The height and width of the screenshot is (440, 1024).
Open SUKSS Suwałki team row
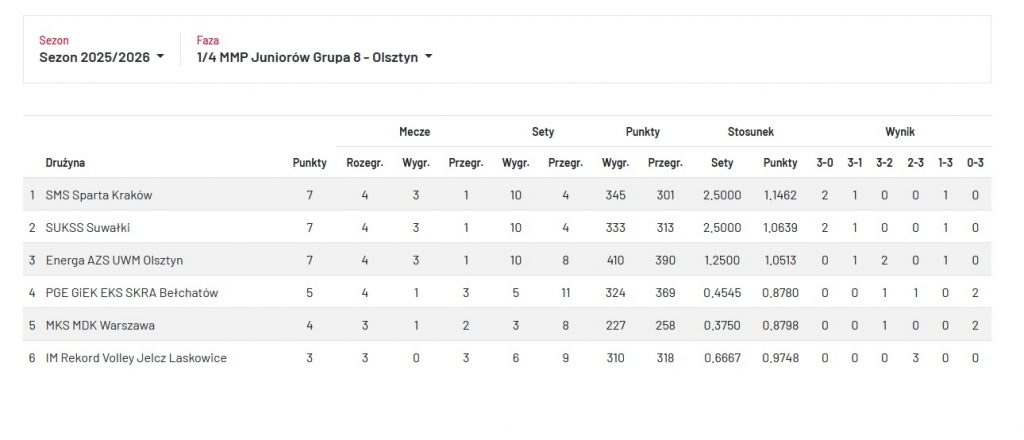pos(88,228)
